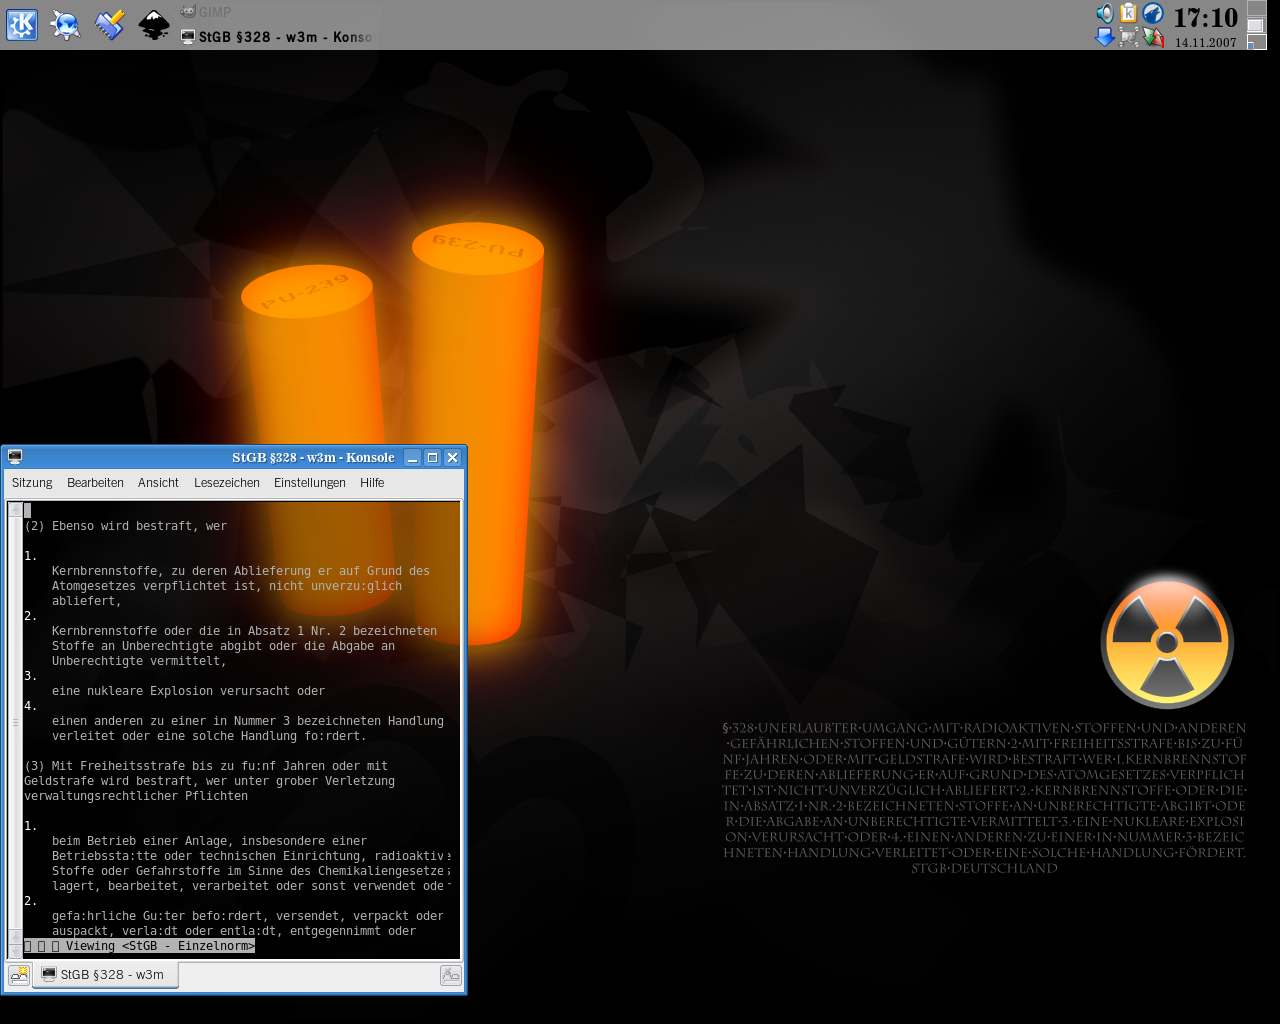This screenshot has height=1024, width=1280.
Task: Open the wolf logo tray icon
Action: [1153, 13]
